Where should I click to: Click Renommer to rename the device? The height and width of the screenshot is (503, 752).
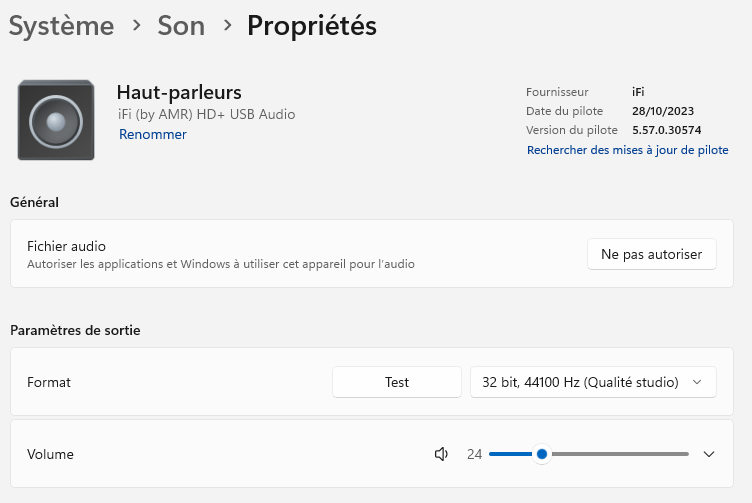click(x=153, y=134)
